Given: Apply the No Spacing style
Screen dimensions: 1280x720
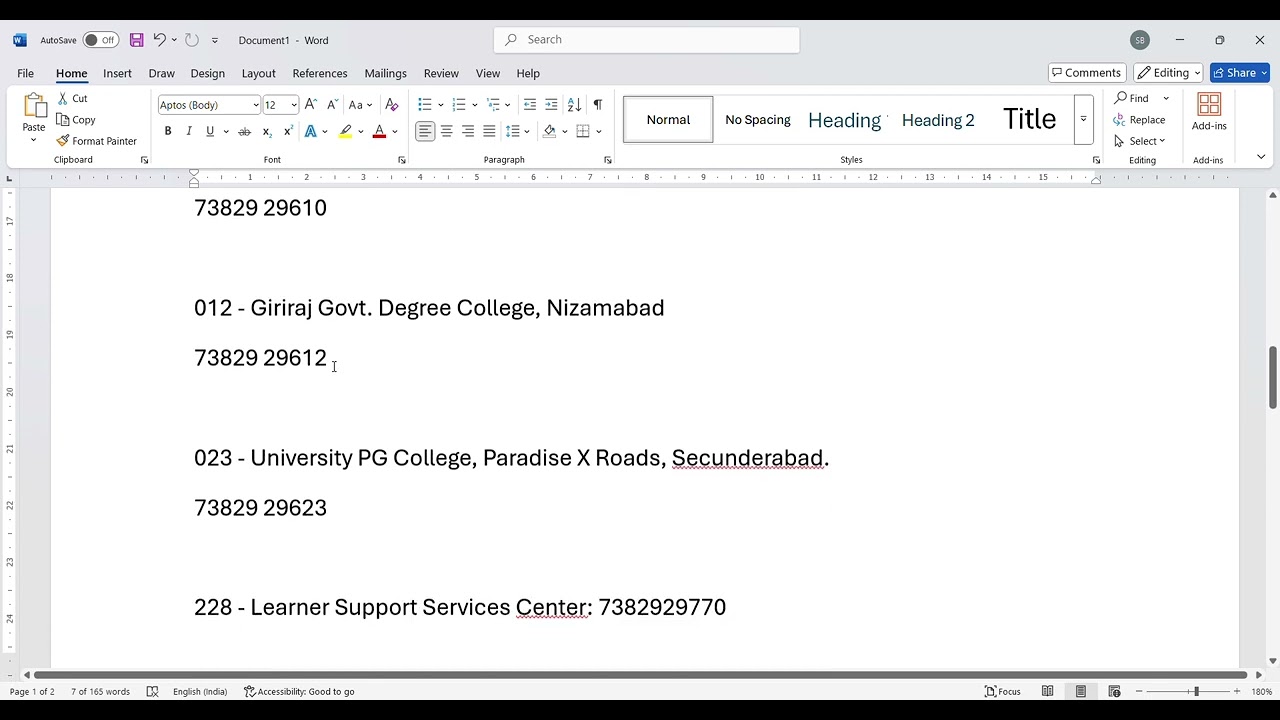Looking at the screenshot, I should (x=758, y=120).
